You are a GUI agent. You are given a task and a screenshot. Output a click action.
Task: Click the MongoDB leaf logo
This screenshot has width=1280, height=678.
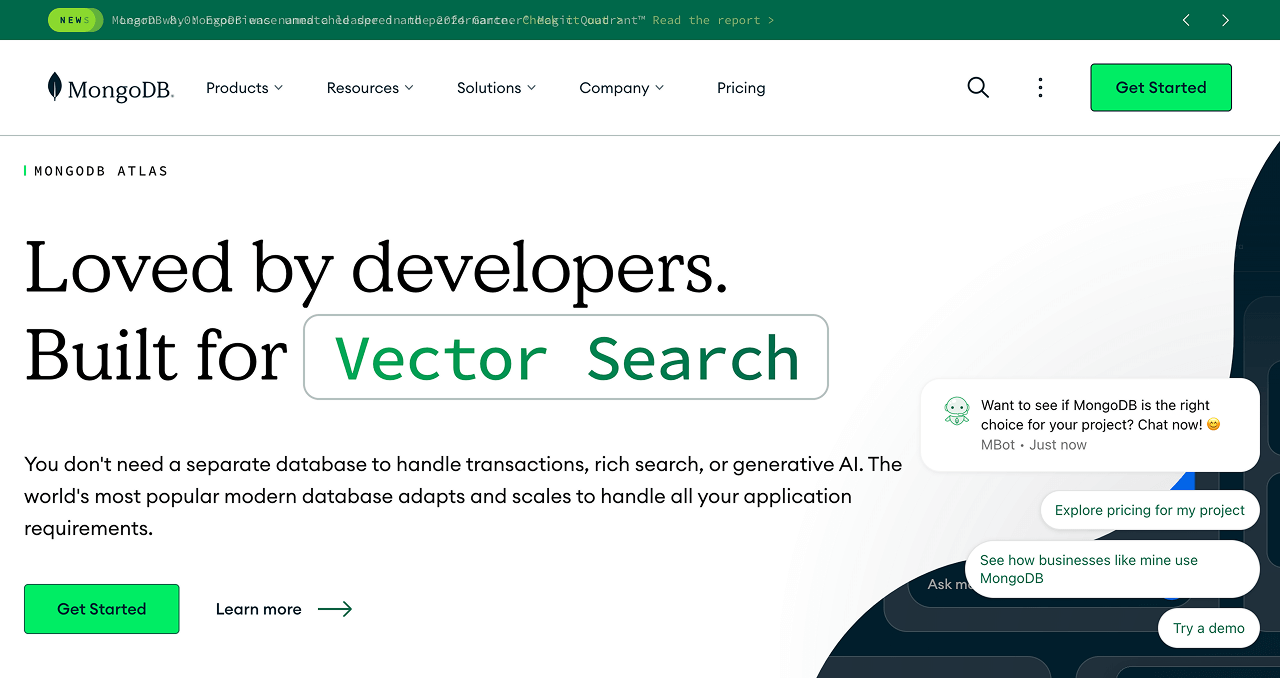tap(110, 88)
